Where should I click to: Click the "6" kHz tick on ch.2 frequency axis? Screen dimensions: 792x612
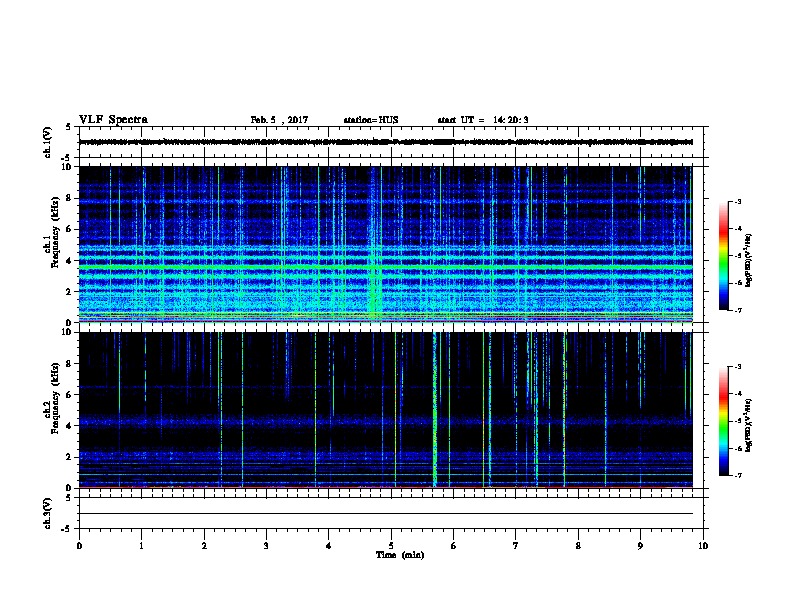click(69, 395)
